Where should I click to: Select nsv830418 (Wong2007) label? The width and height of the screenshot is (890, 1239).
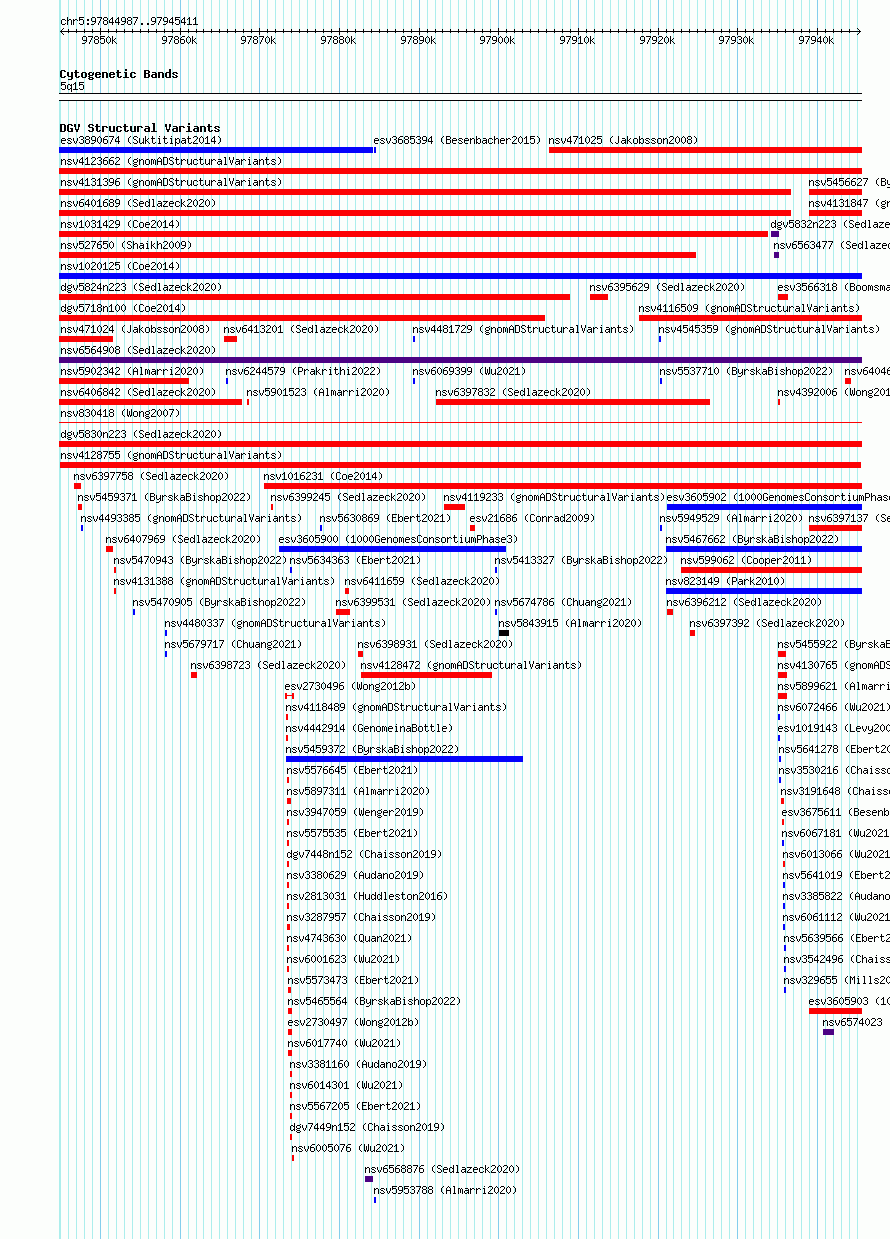119,413
